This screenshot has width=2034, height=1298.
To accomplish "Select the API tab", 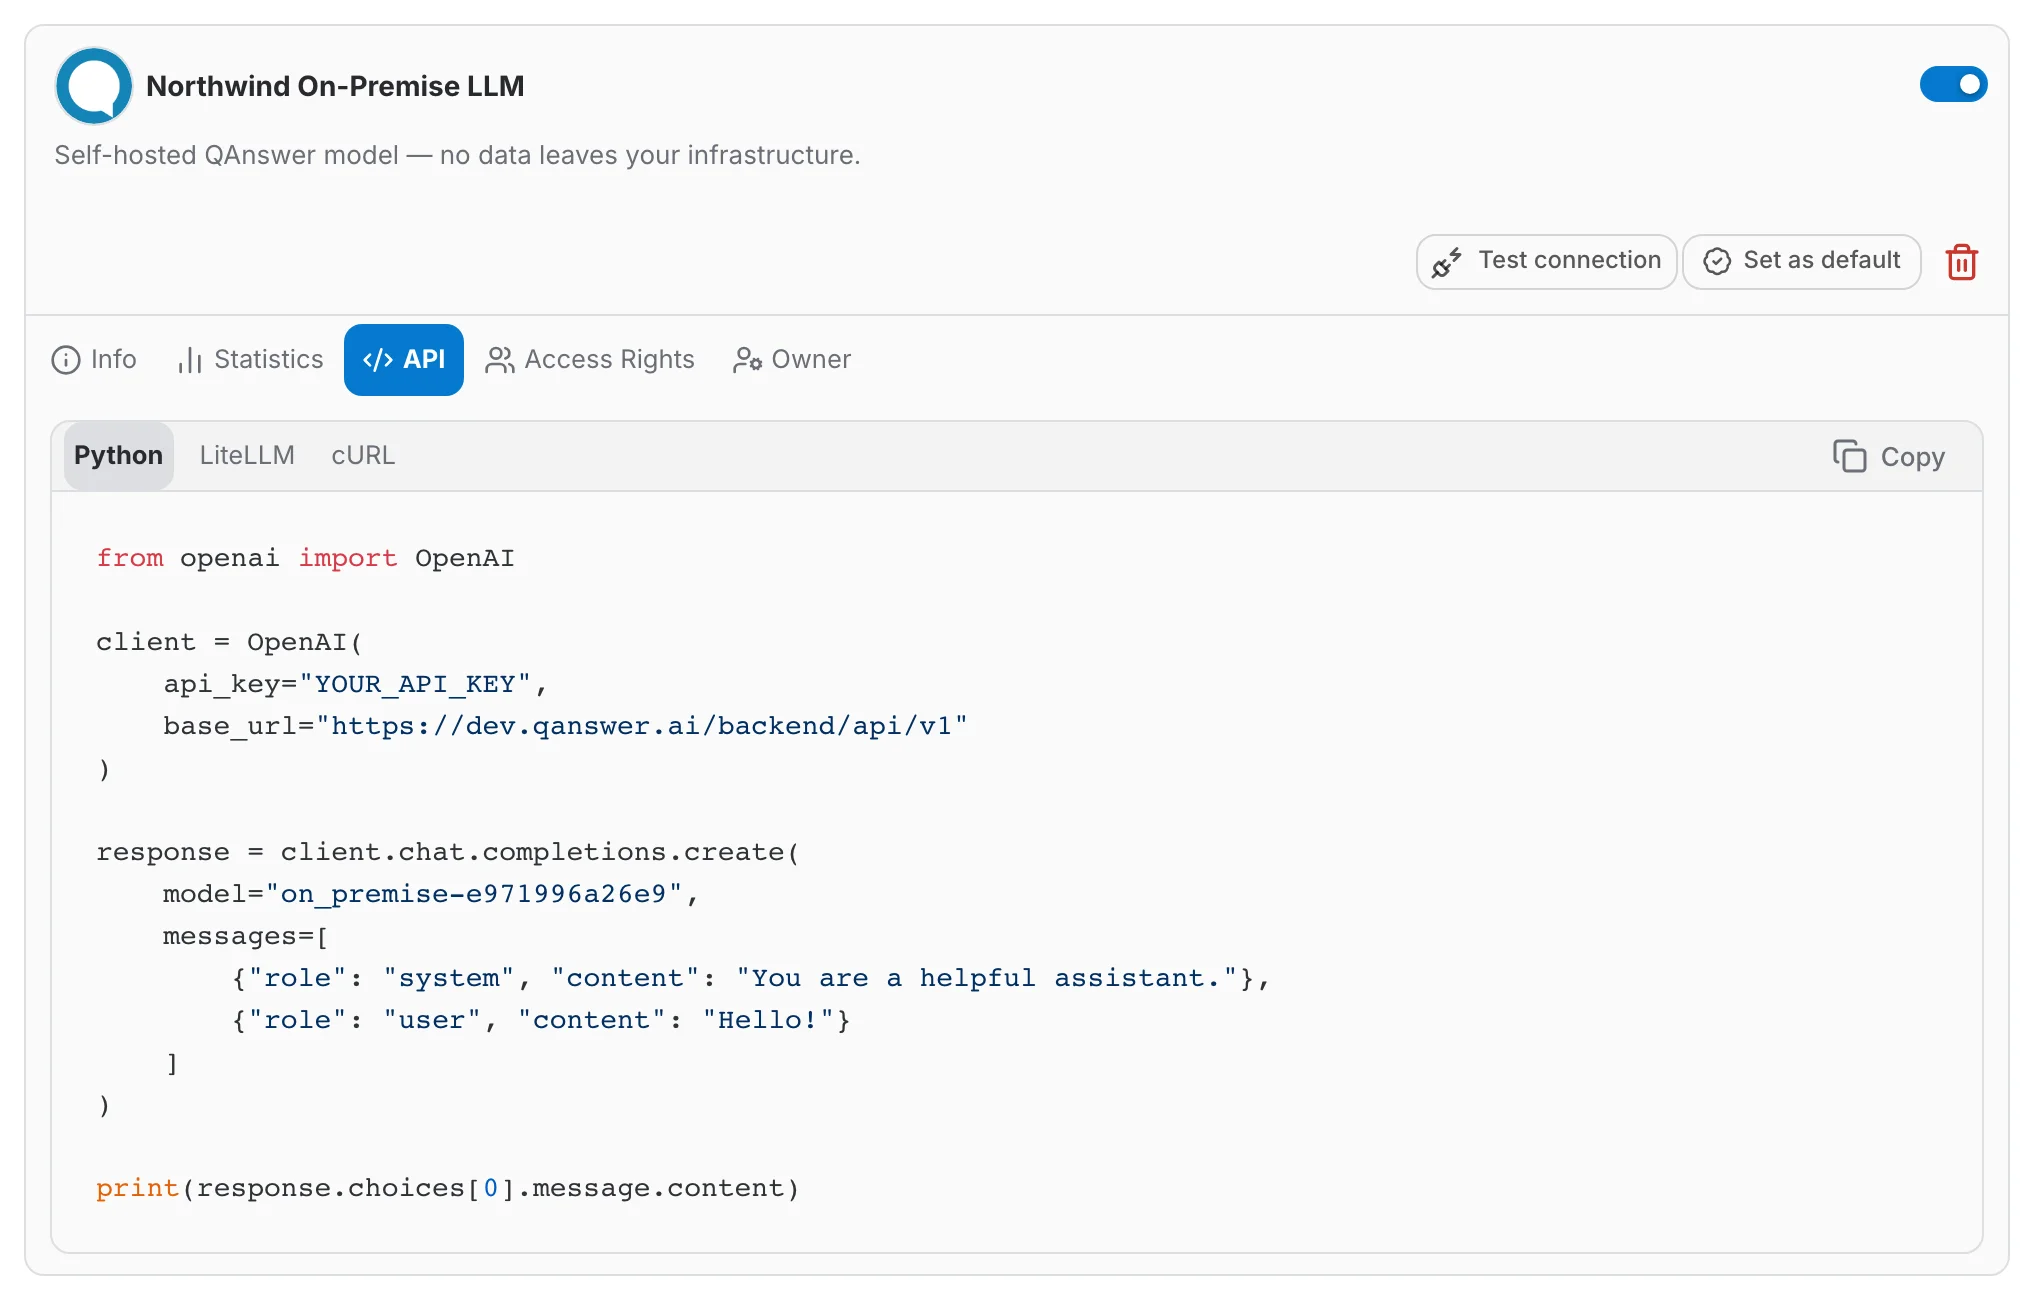I will coord(404,360).
